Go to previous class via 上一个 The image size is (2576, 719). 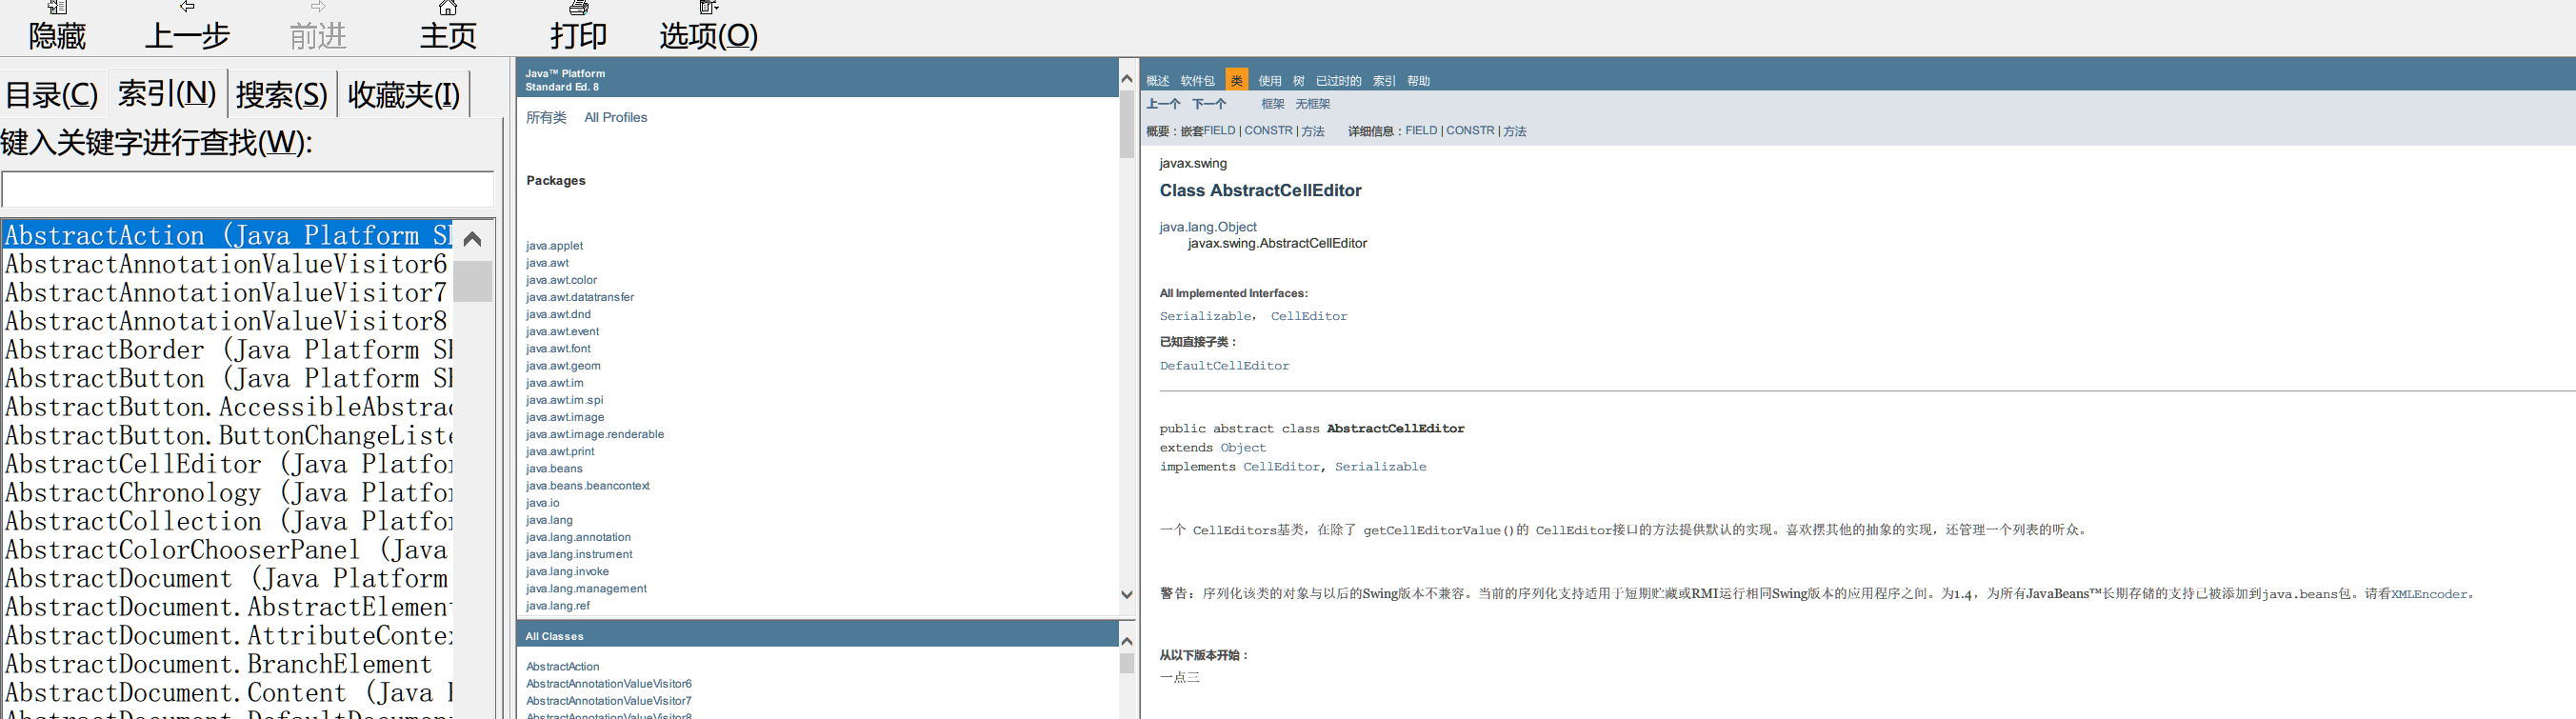click(1163, 104)
